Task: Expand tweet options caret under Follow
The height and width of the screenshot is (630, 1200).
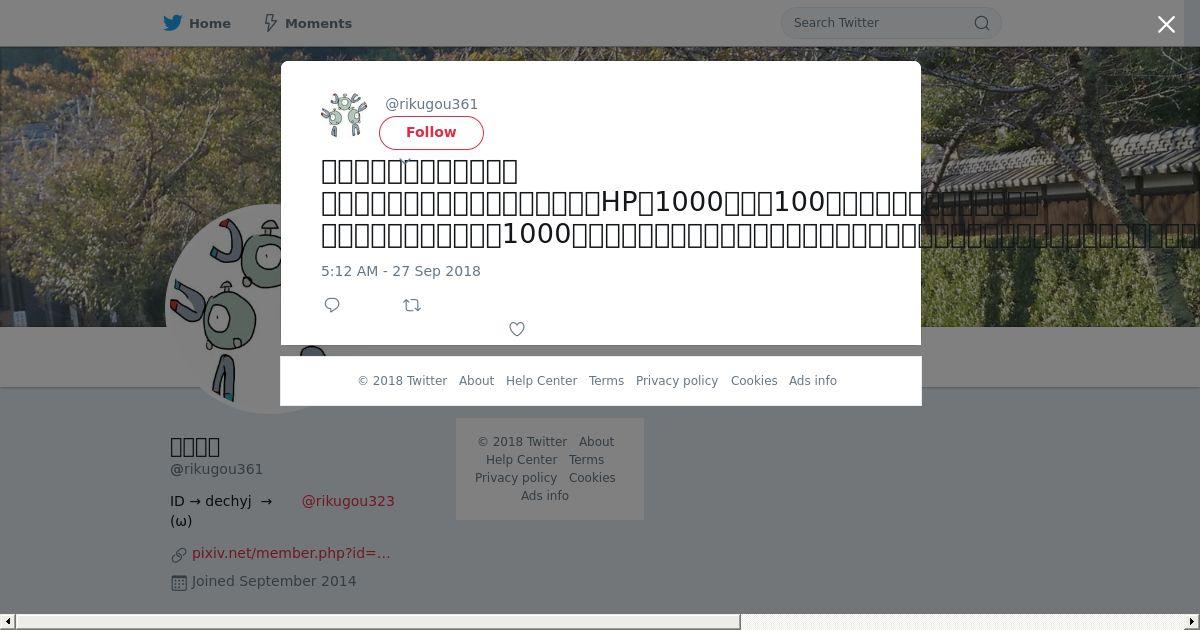Action: (405, 160)
